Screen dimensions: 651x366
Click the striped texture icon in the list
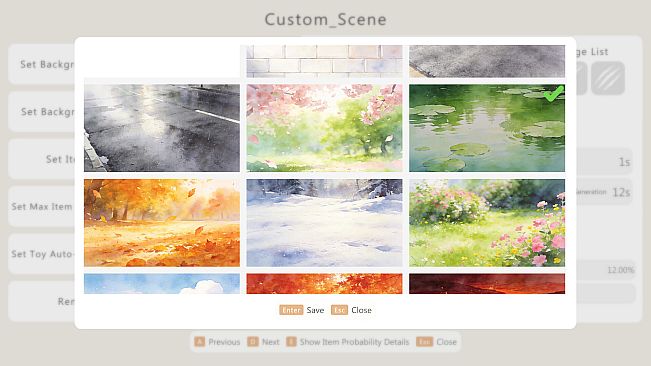click(x=608, y=78)
